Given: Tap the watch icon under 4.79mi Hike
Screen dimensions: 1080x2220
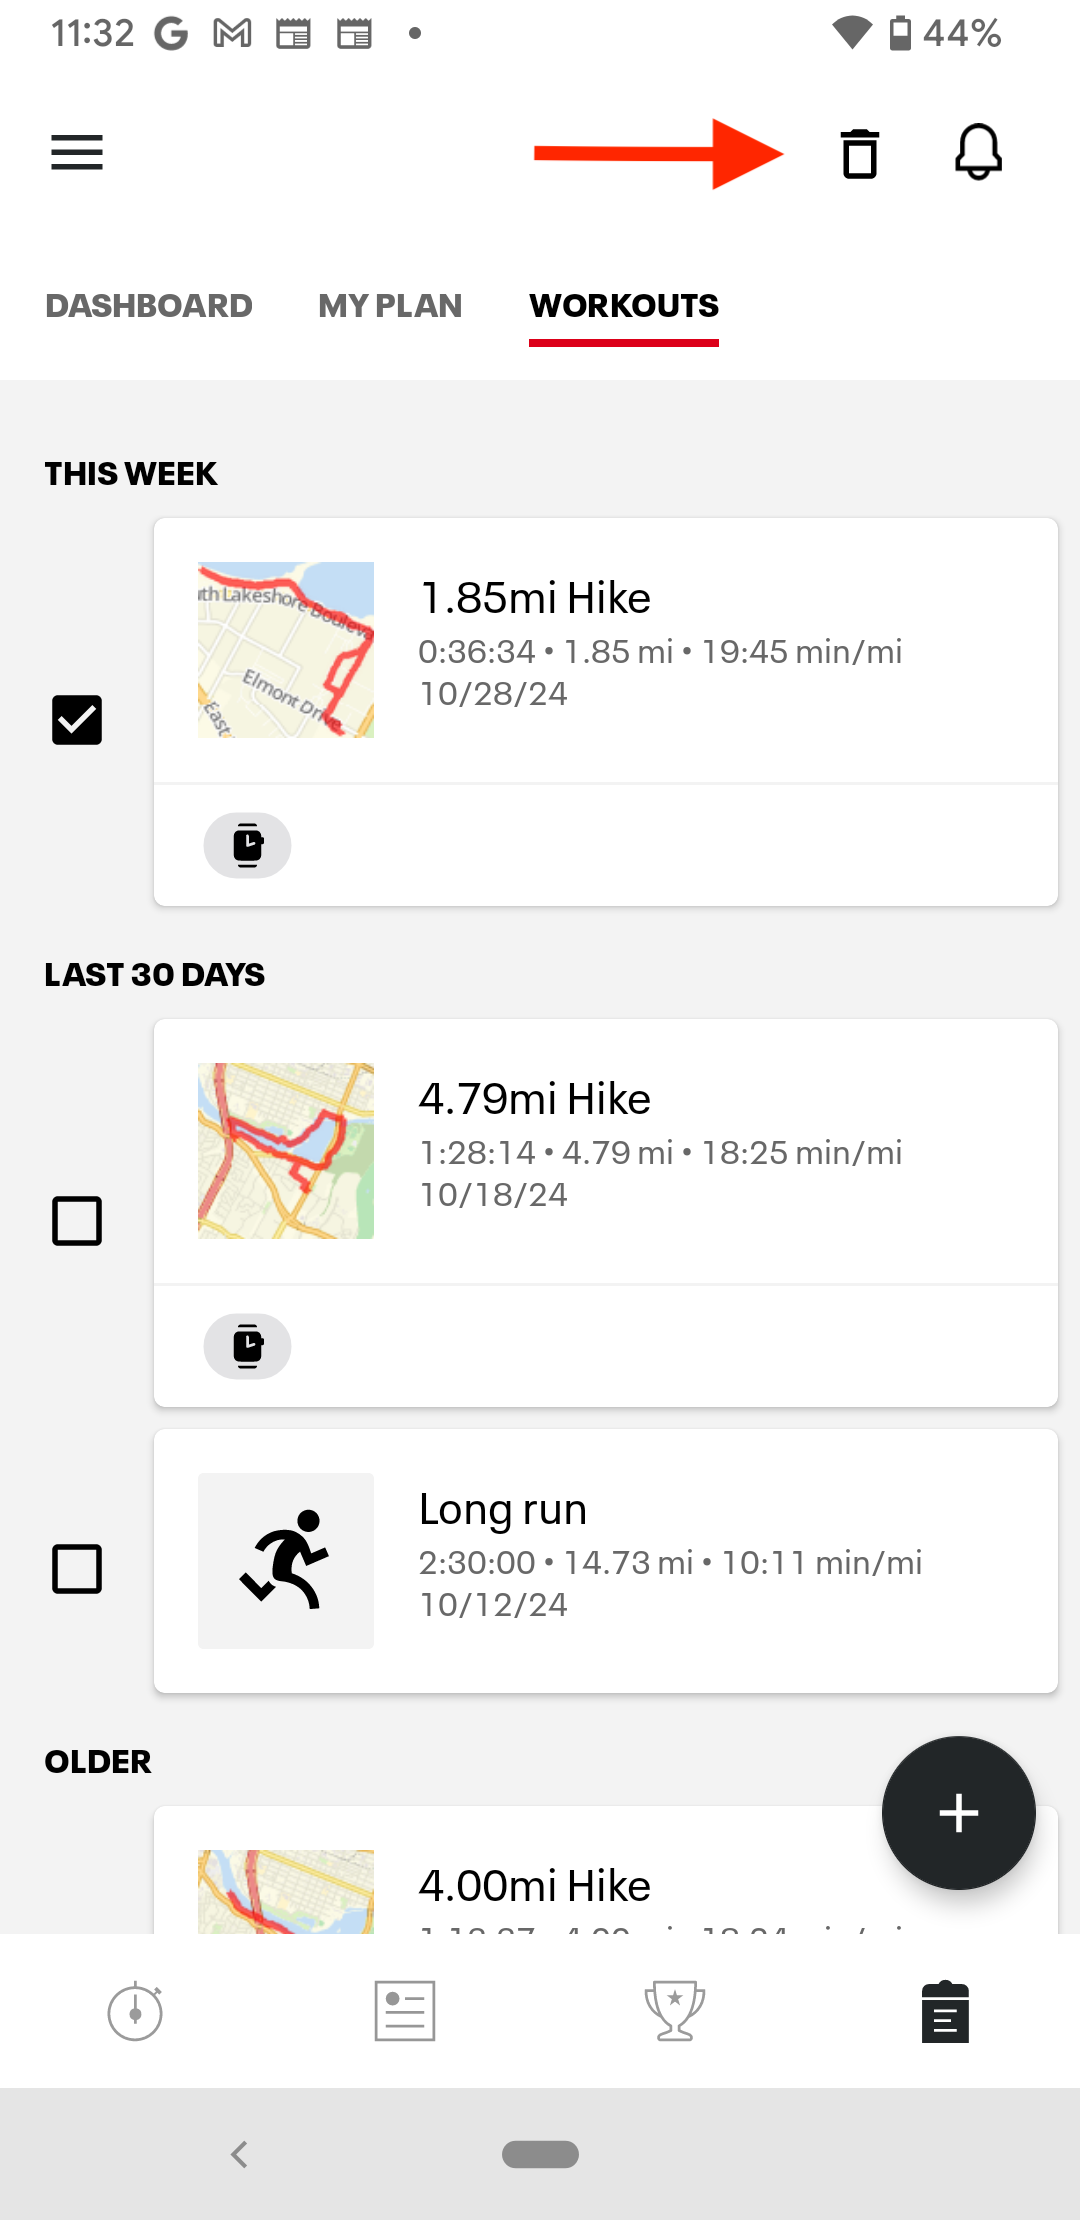Looking at the screenshot, I should (x=248, y=1346).
